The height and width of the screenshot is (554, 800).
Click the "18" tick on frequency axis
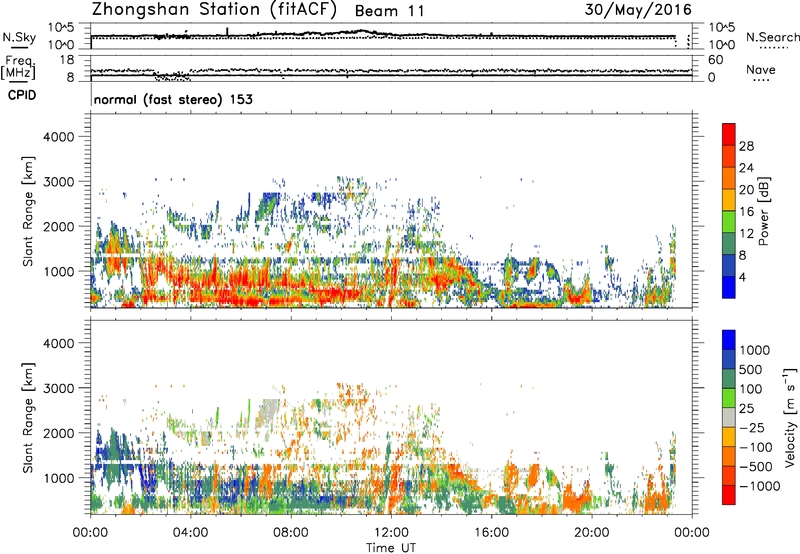(x=67, y=60)
